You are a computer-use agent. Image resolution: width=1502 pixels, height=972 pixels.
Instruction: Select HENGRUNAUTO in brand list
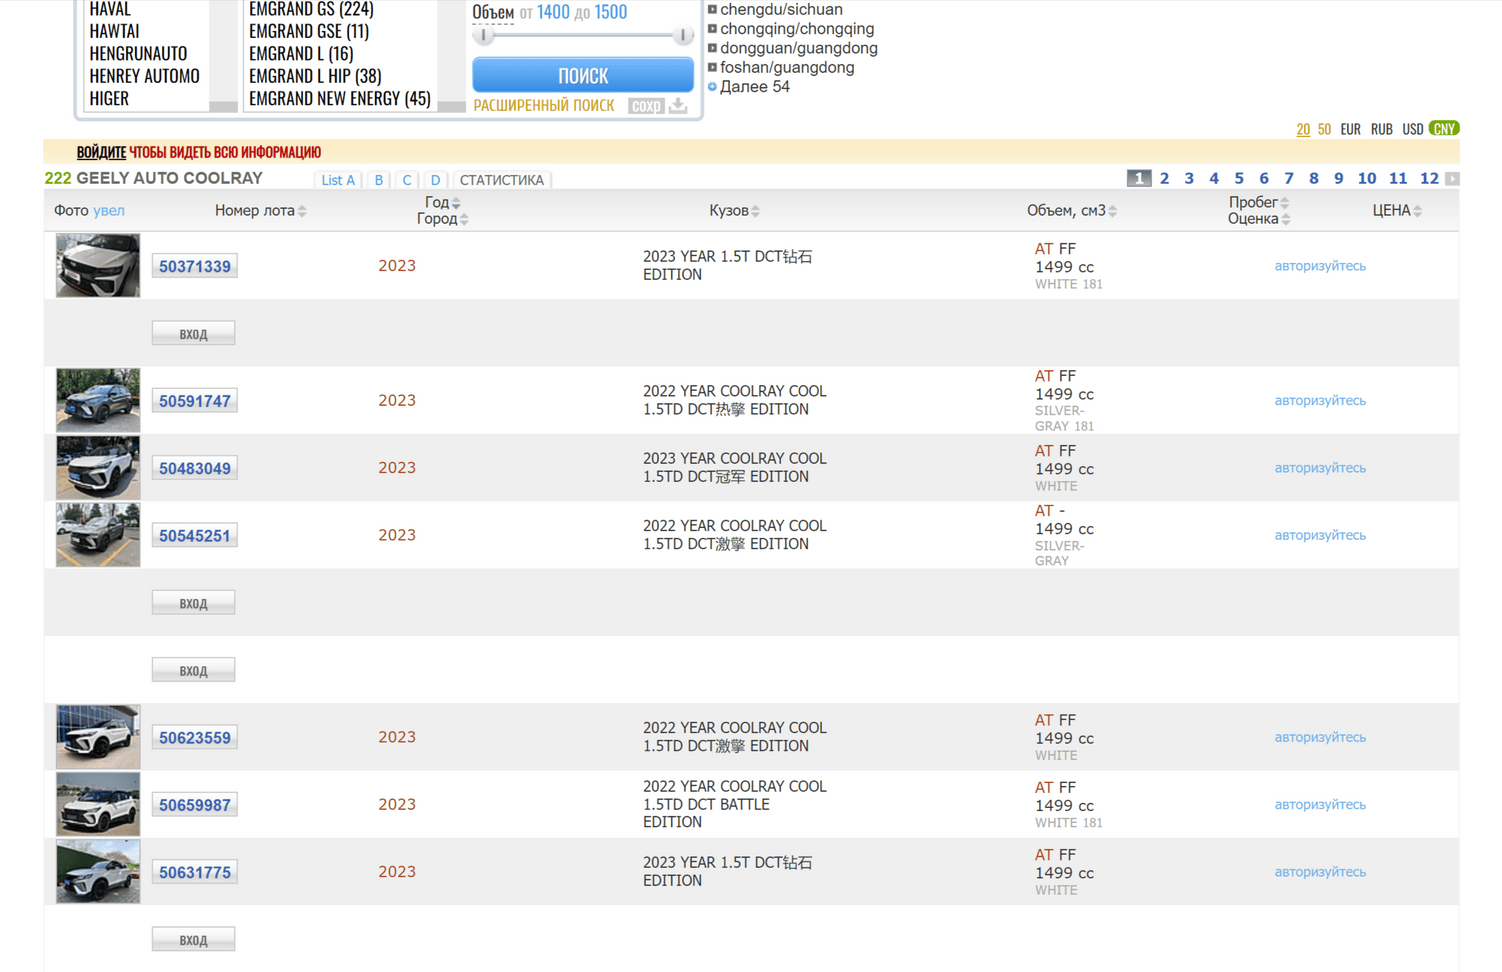click(138, 54)
